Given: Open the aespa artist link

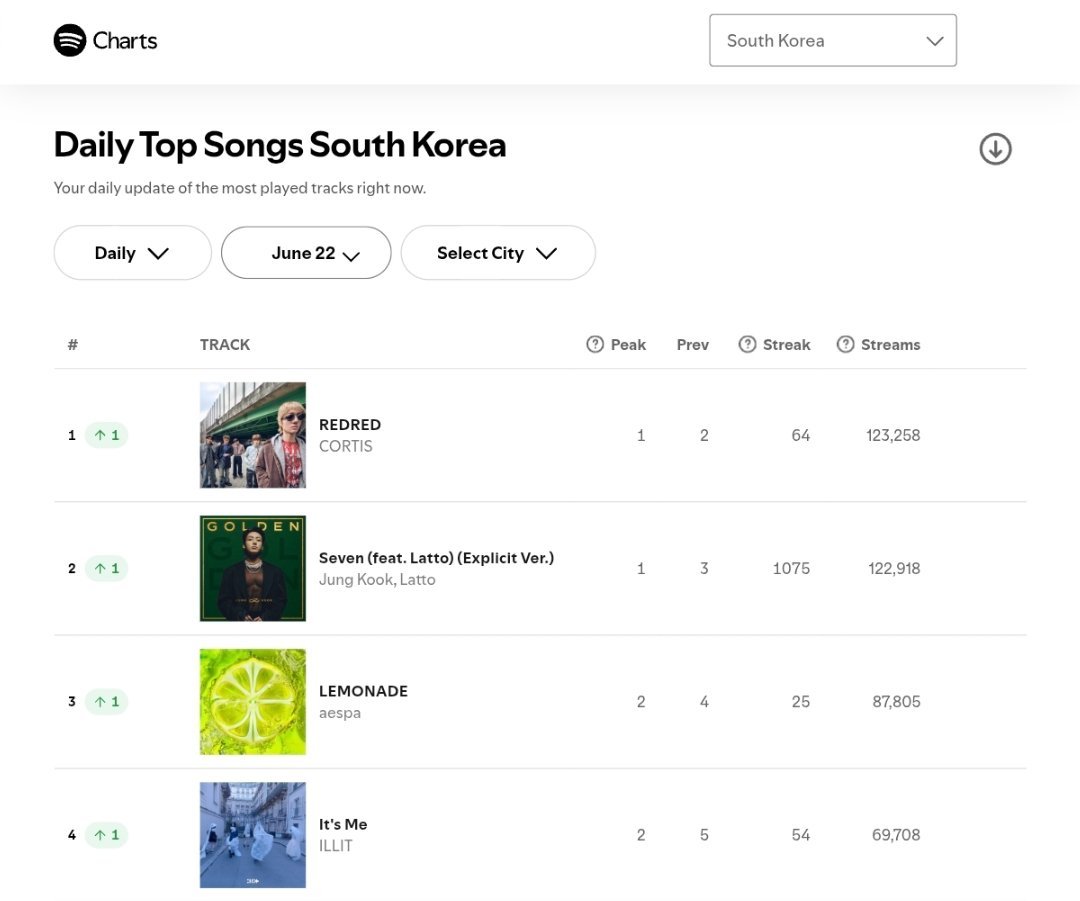Looking at the screenshot, I should point(340,713).
